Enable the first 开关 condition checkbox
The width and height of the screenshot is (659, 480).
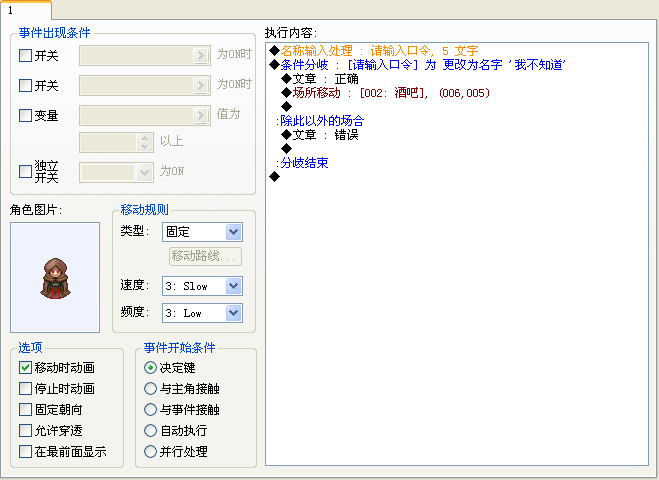point(25,55)
